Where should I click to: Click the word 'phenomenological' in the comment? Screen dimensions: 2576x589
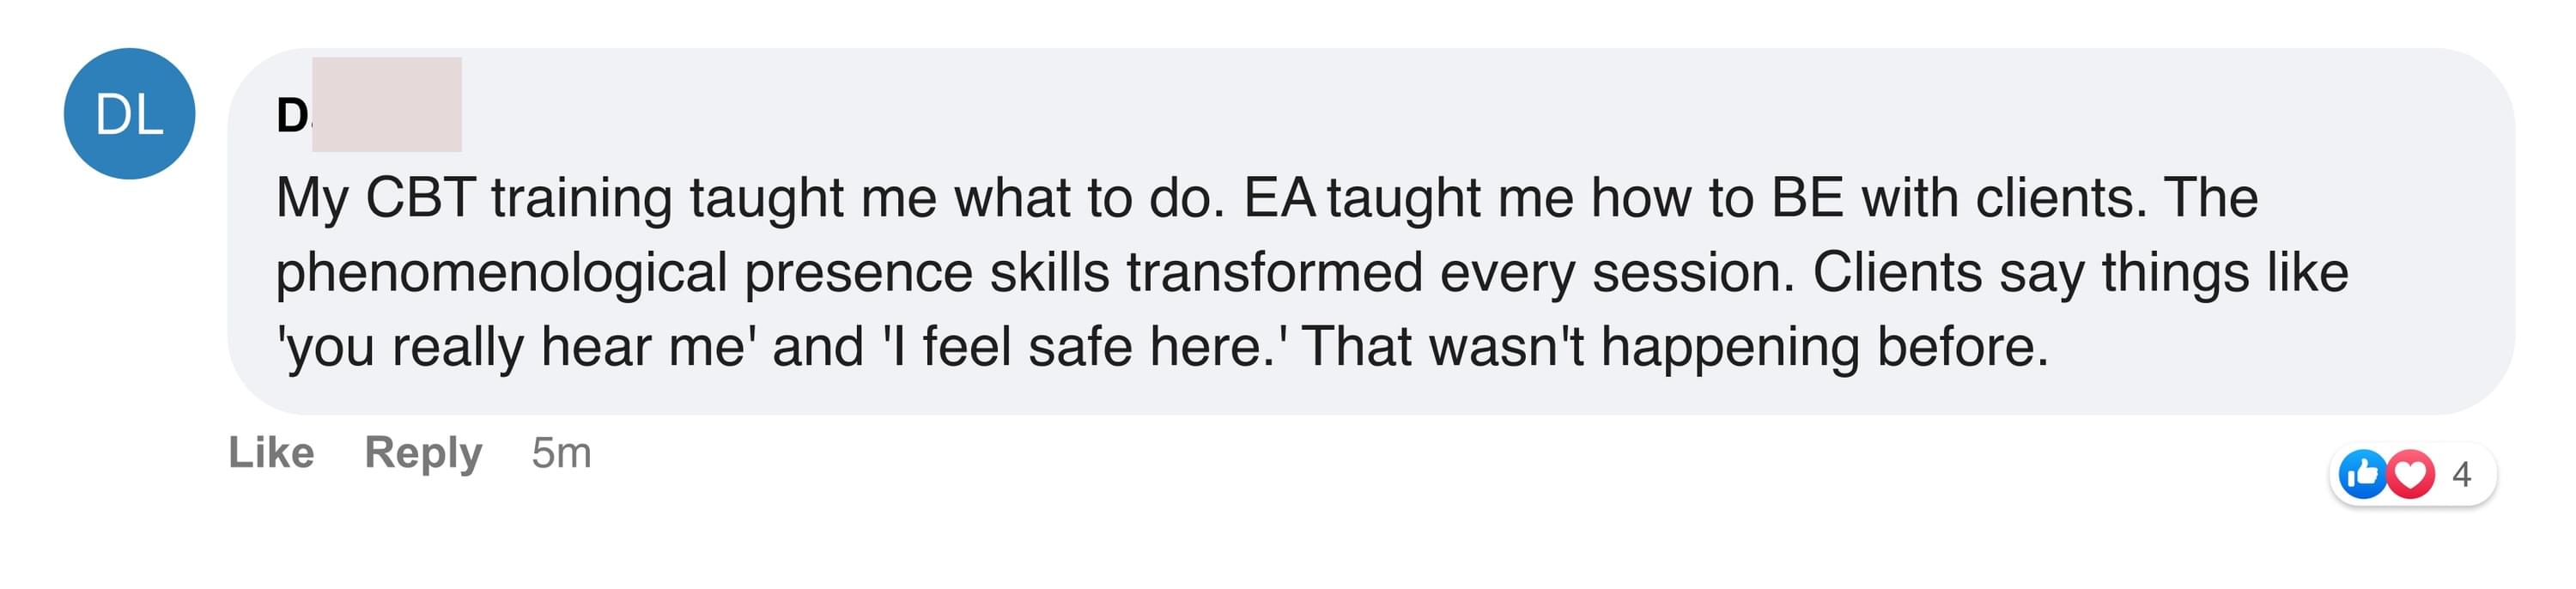(501, 272)
